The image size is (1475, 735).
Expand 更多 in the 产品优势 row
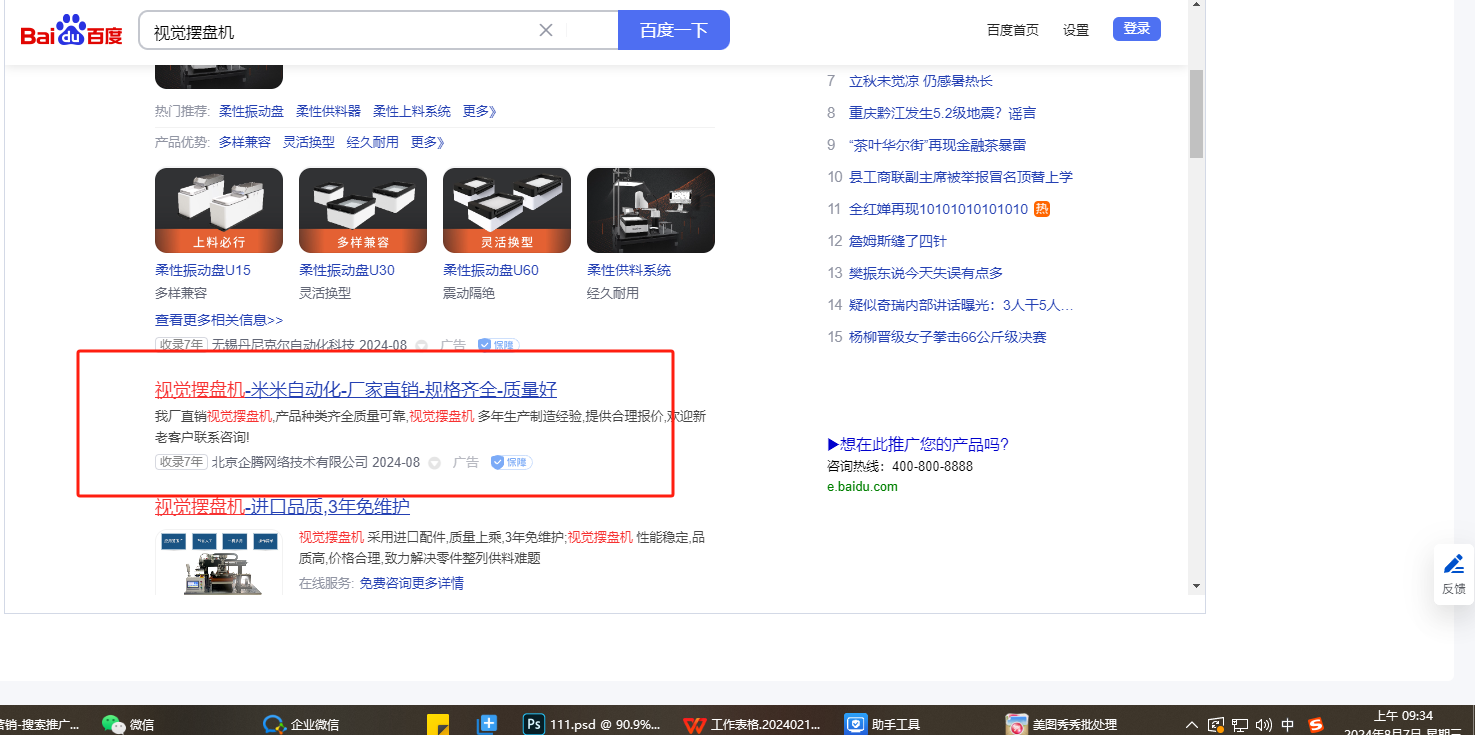[427, 142]
